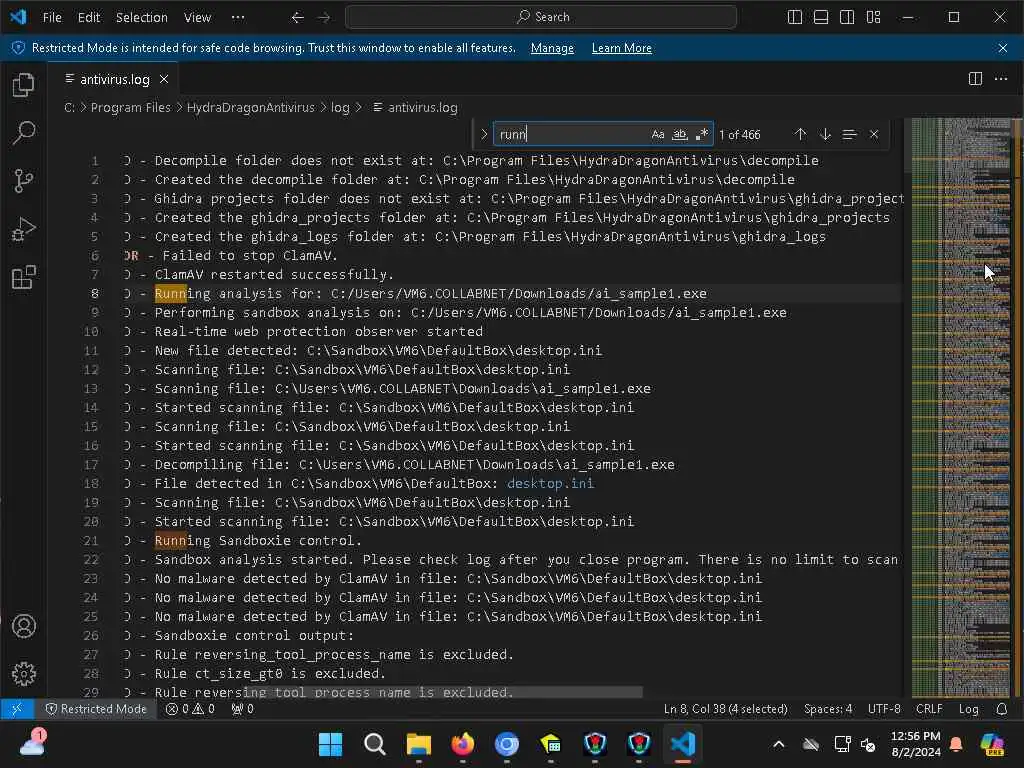Expand the Replace toggle chevron in find widget
1024x768 pixels.
coord(484,135)
